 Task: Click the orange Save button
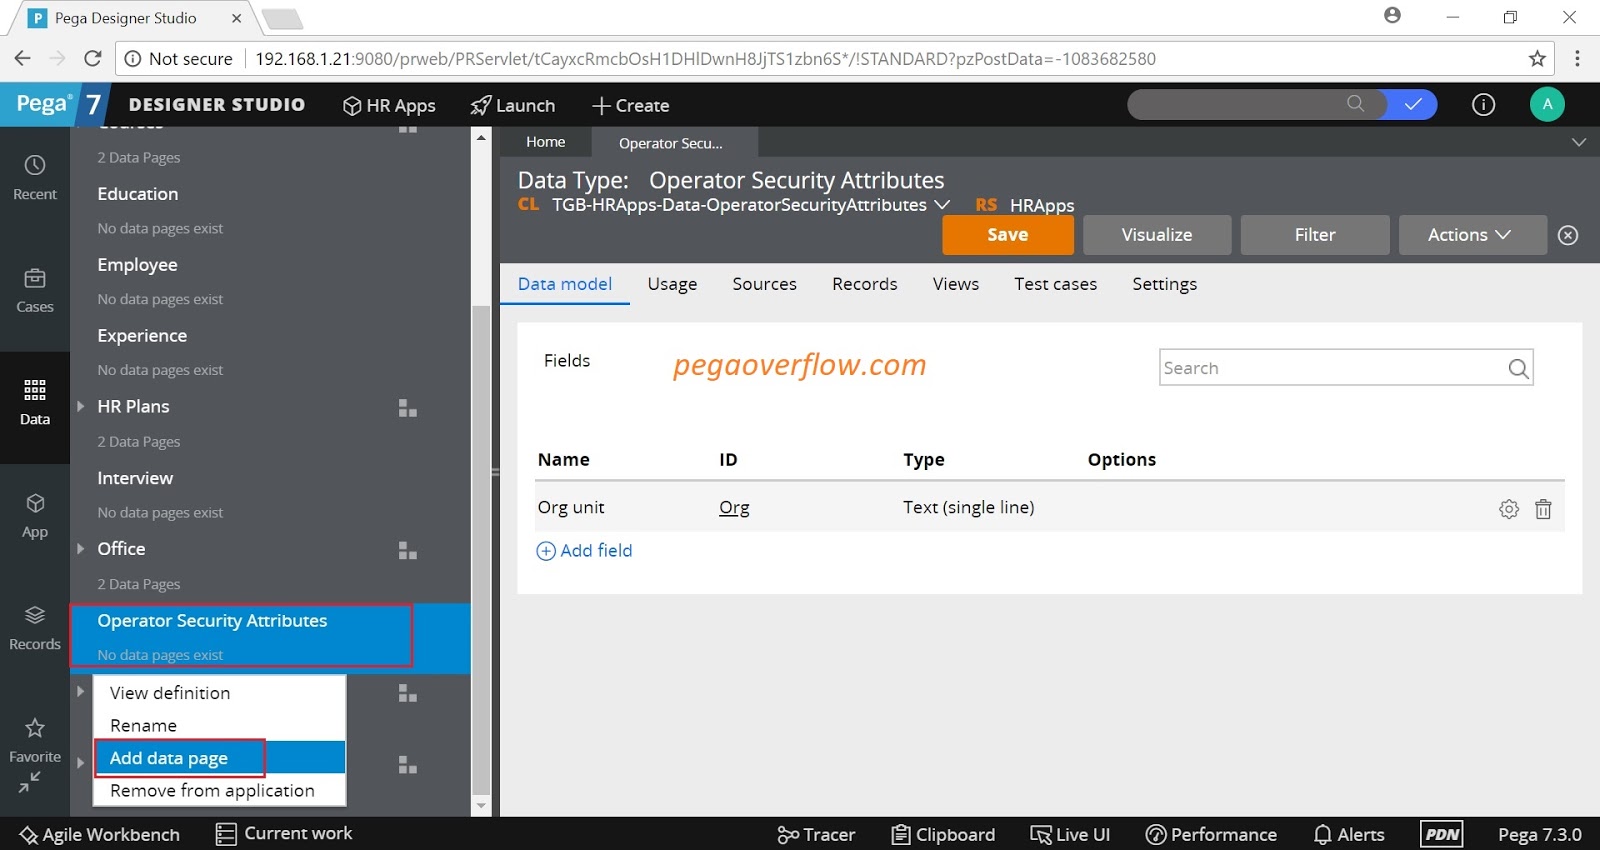(1008, 235)
